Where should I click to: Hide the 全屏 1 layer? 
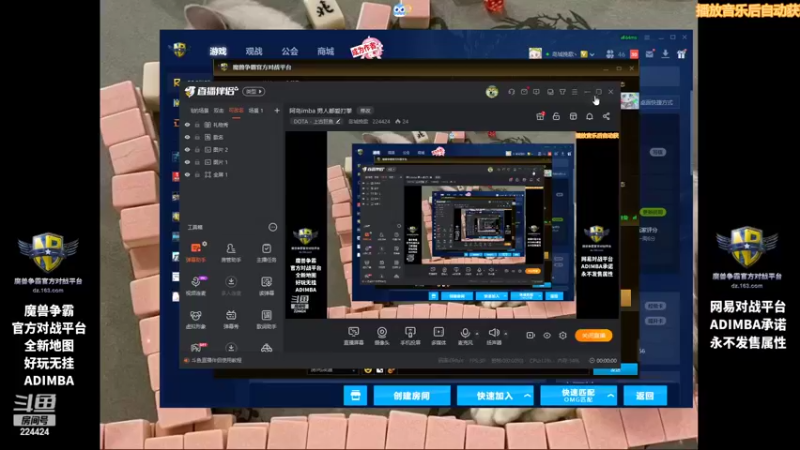(187, 174)
